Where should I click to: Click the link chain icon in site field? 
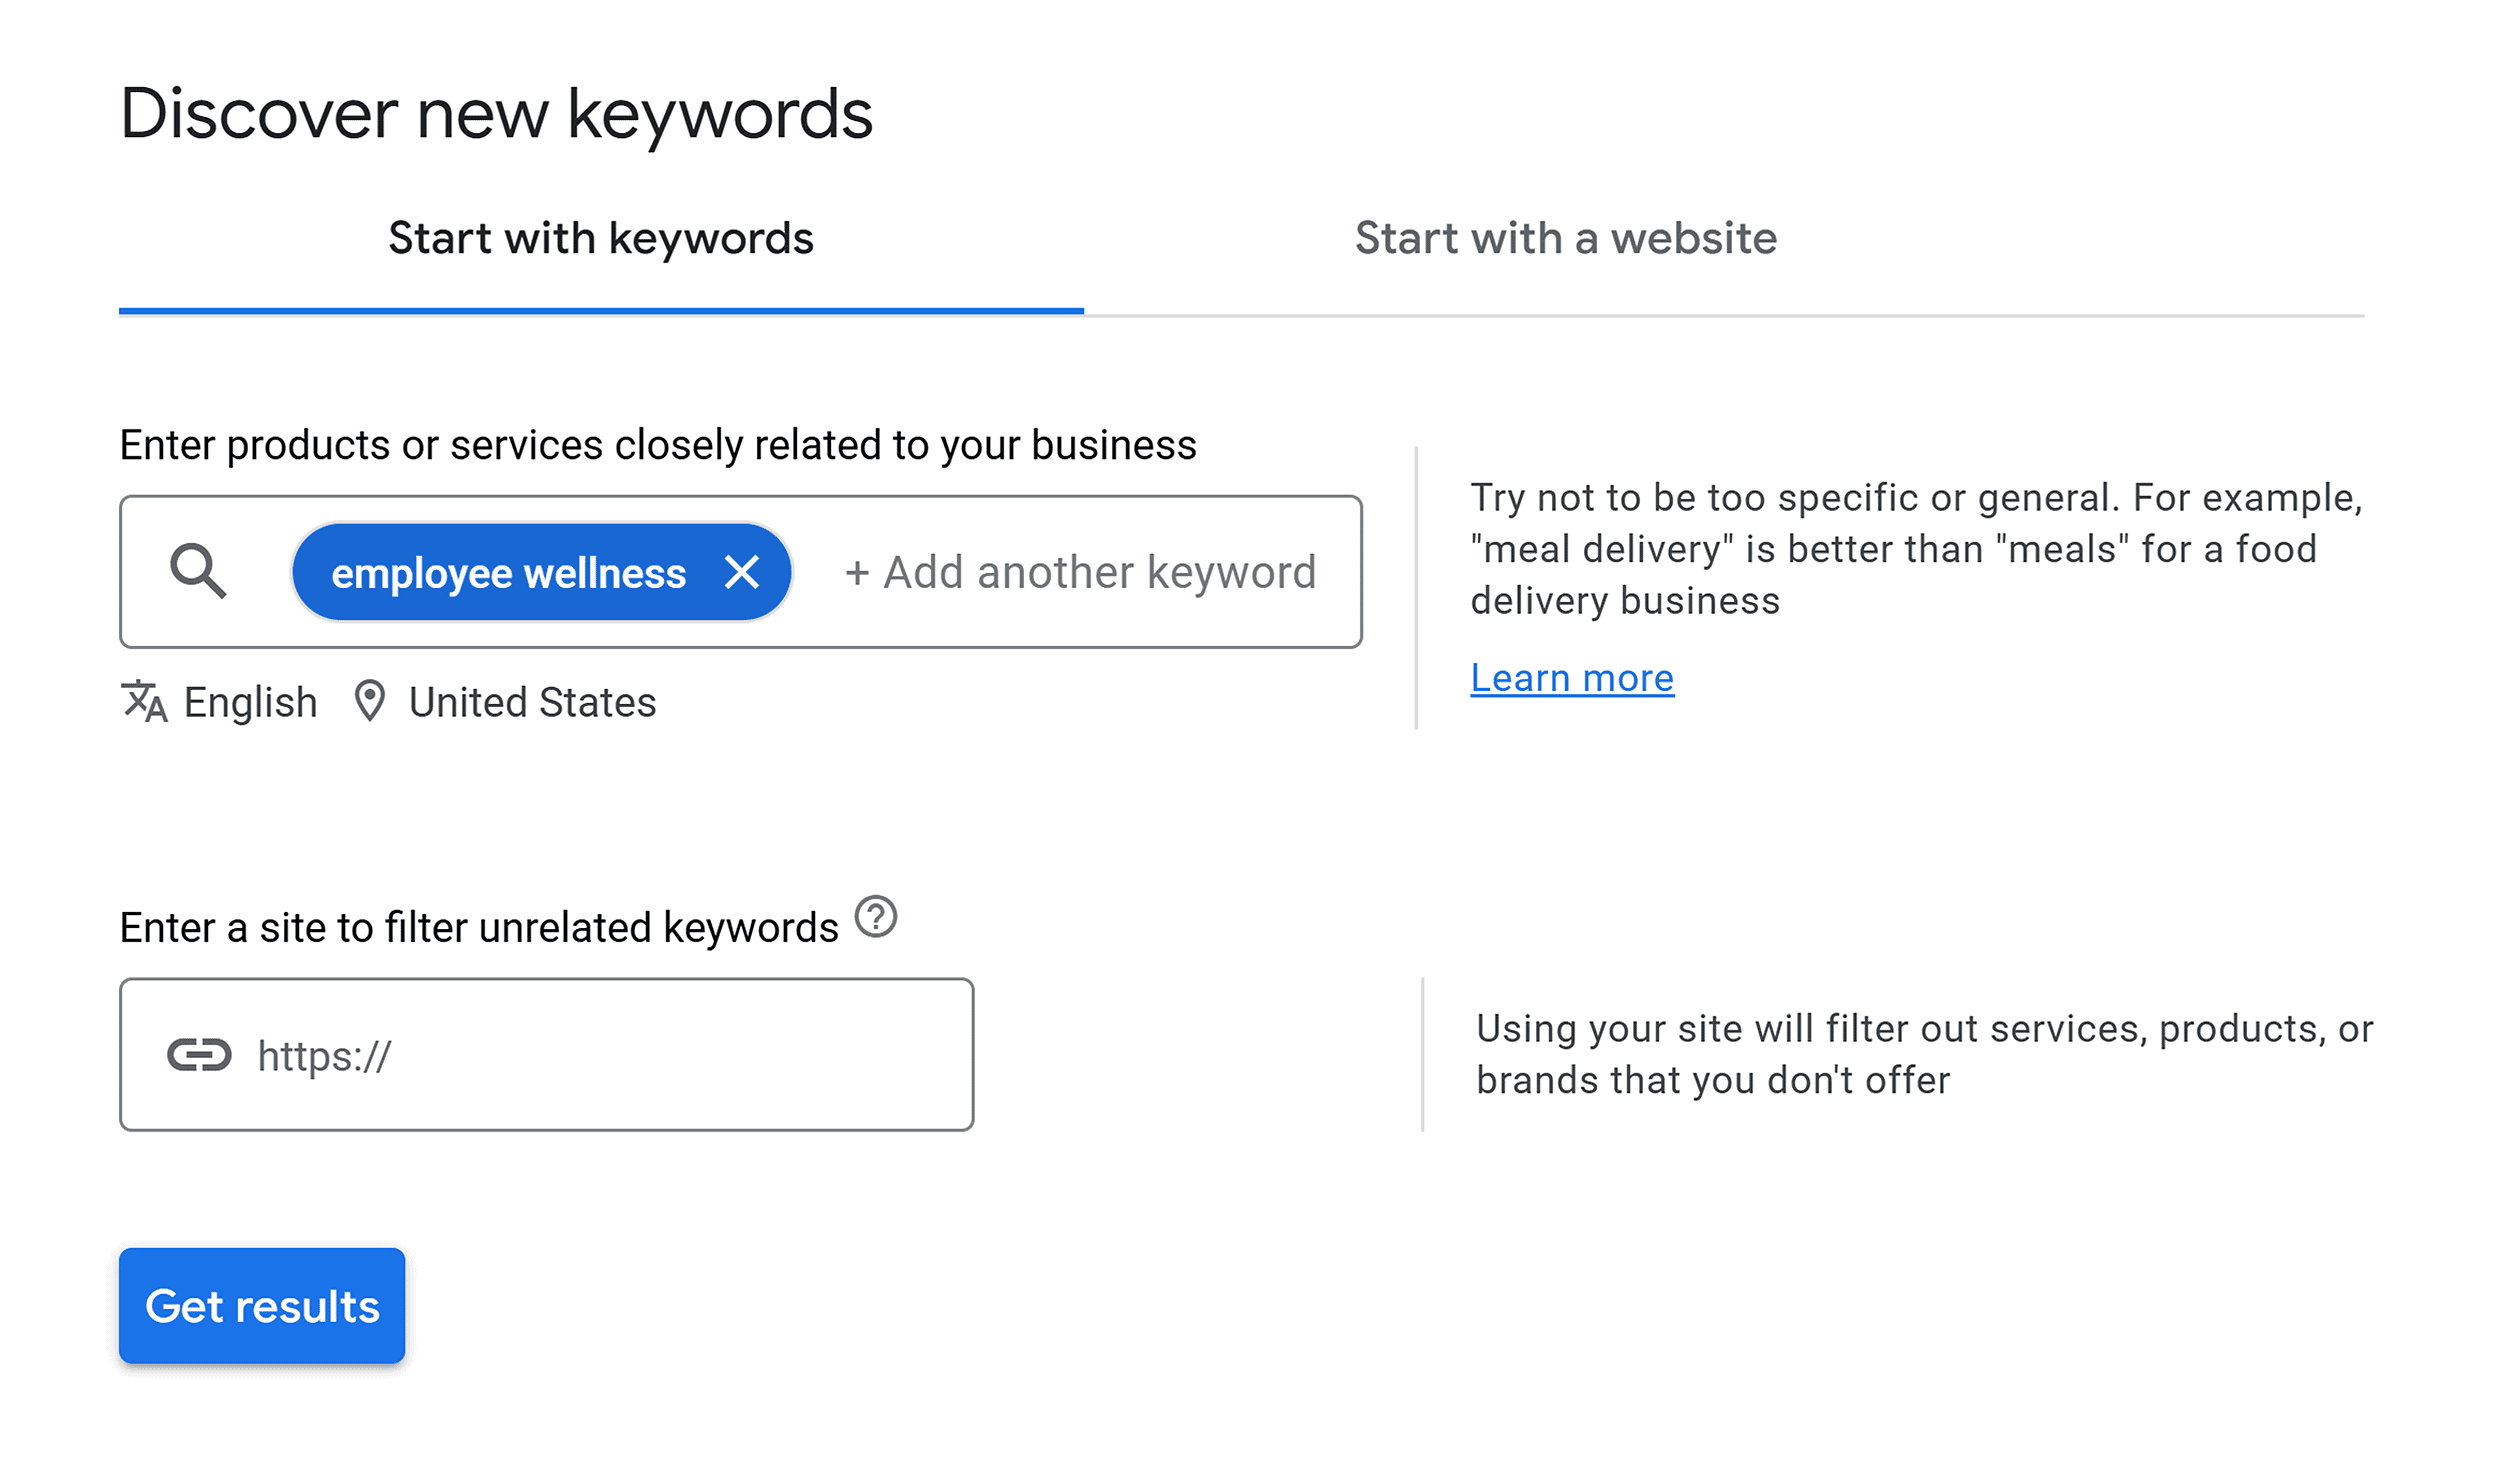199,1055
